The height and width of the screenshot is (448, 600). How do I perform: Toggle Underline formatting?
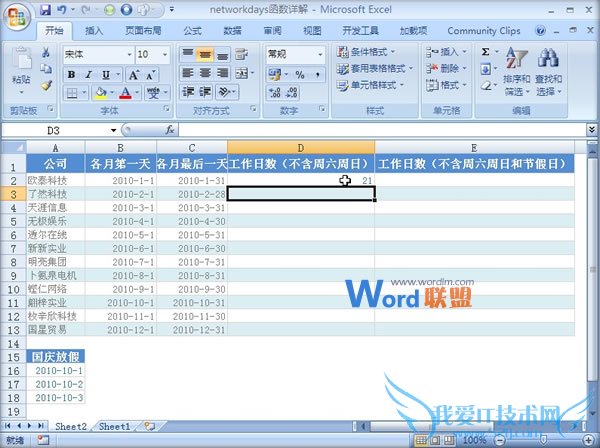(106, 75)
